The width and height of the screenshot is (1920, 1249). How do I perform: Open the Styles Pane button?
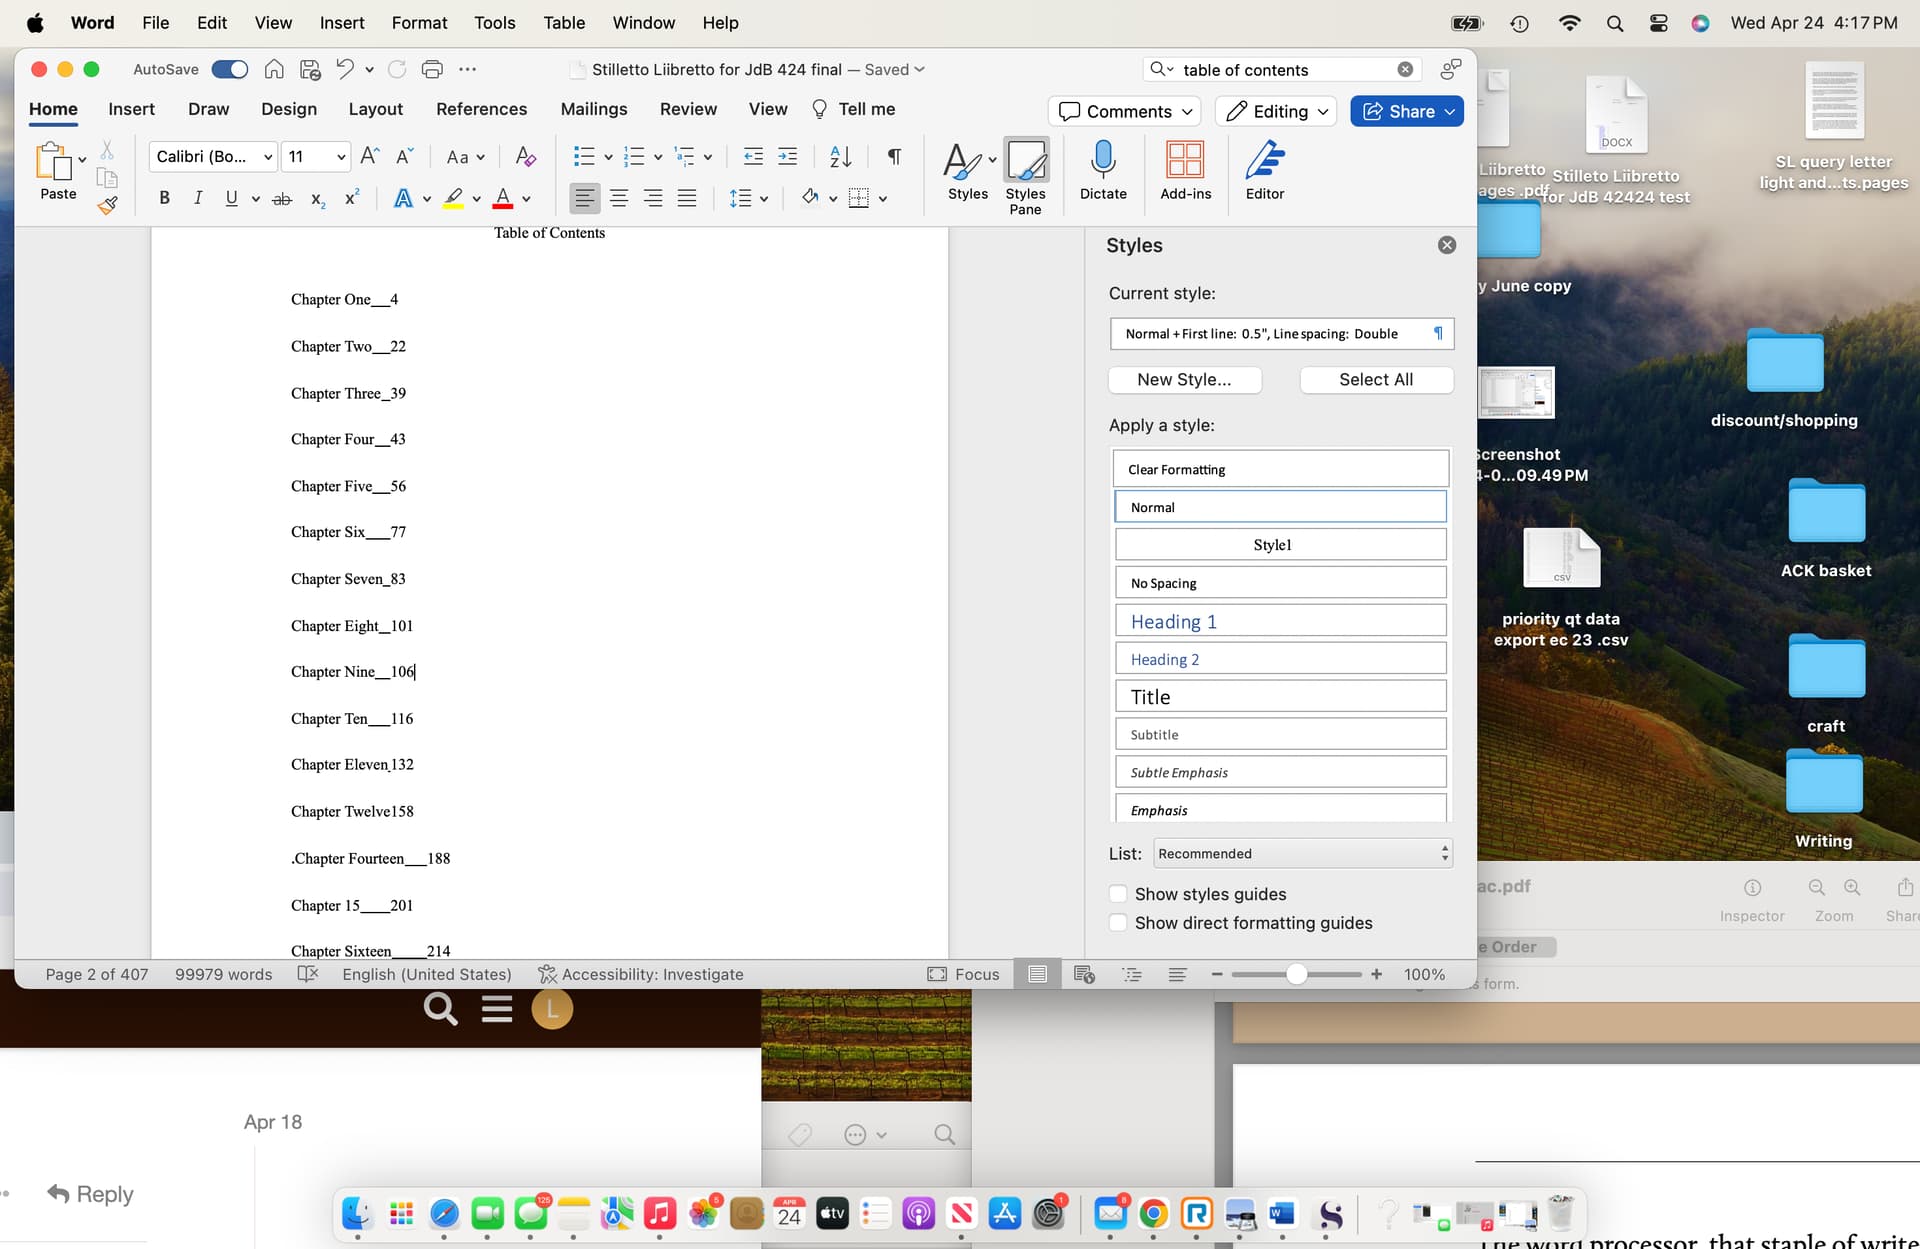[1025, 176]
